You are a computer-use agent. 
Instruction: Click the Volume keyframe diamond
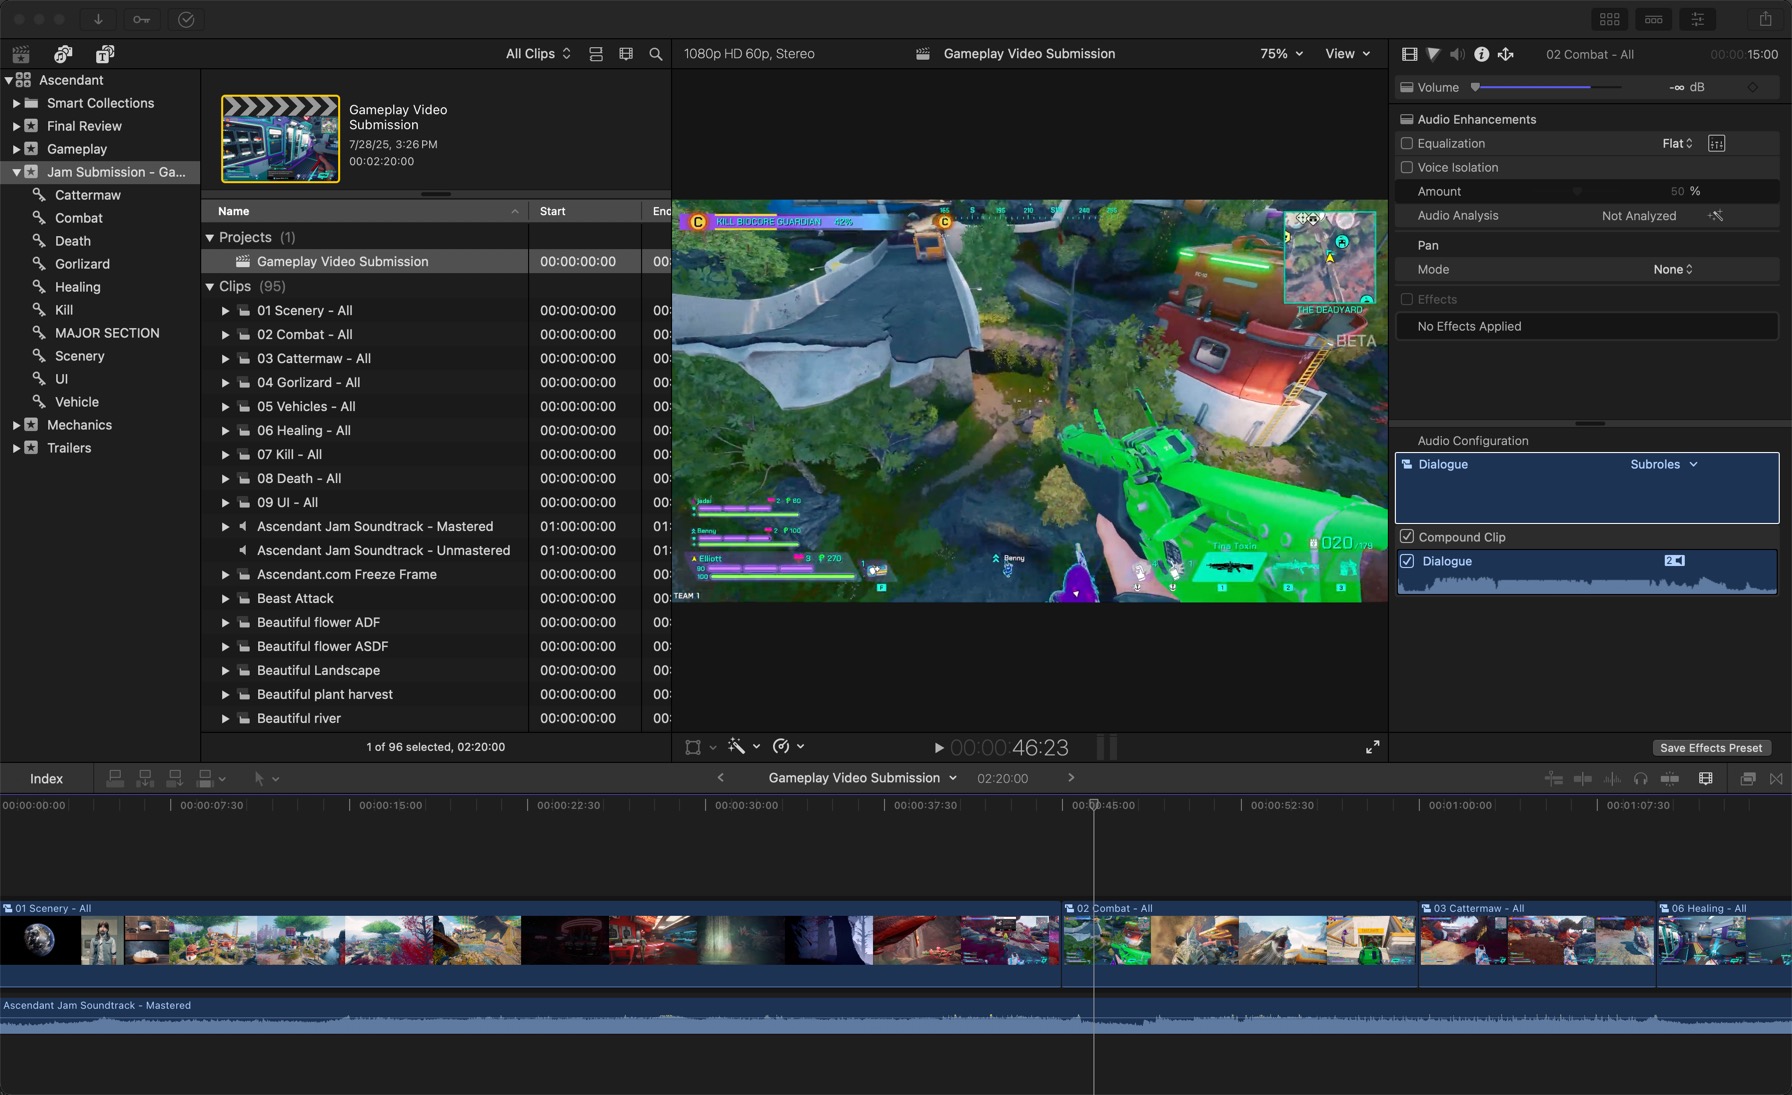[1753, 87]
